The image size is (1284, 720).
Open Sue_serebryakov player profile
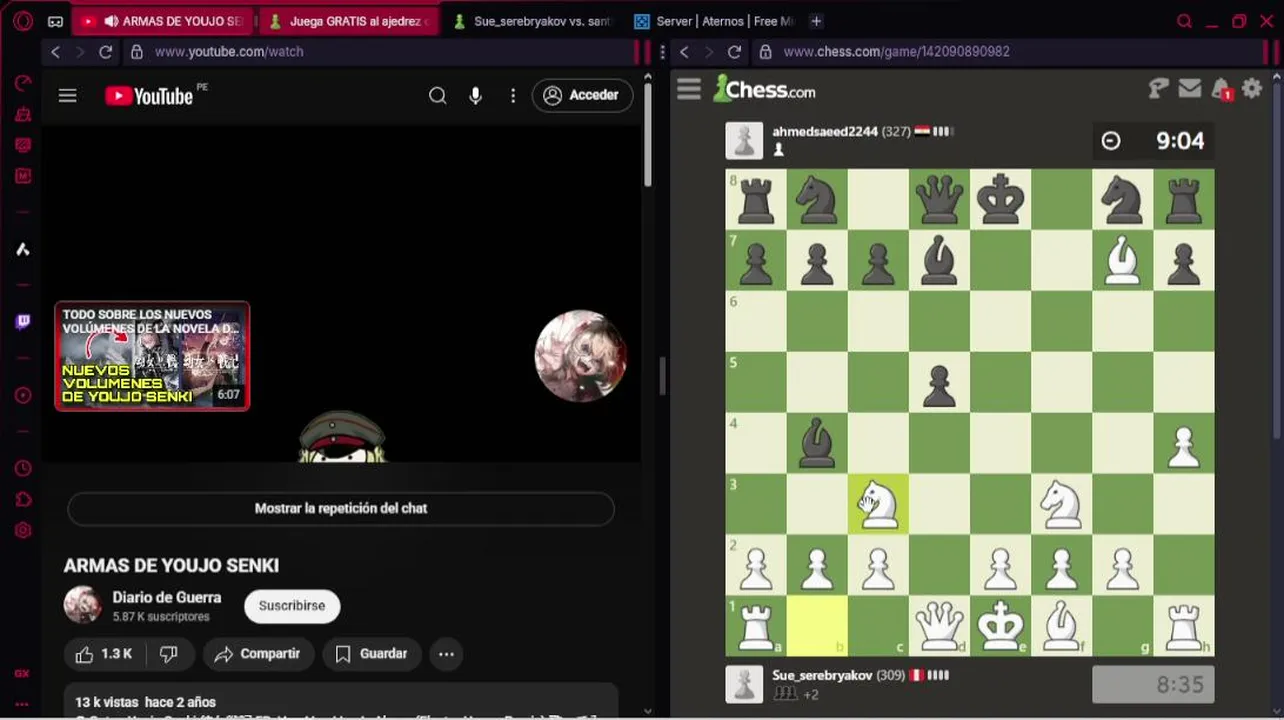(822, 676)
